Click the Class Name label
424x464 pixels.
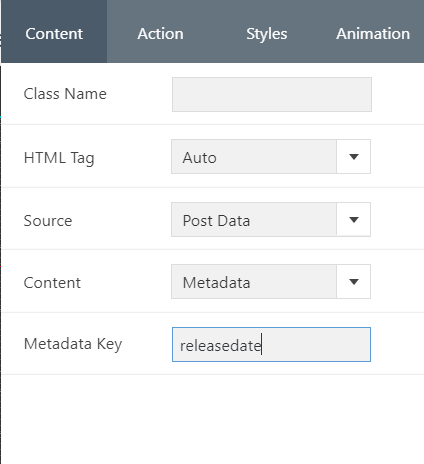pyautogui.click(x=65, y=94)
